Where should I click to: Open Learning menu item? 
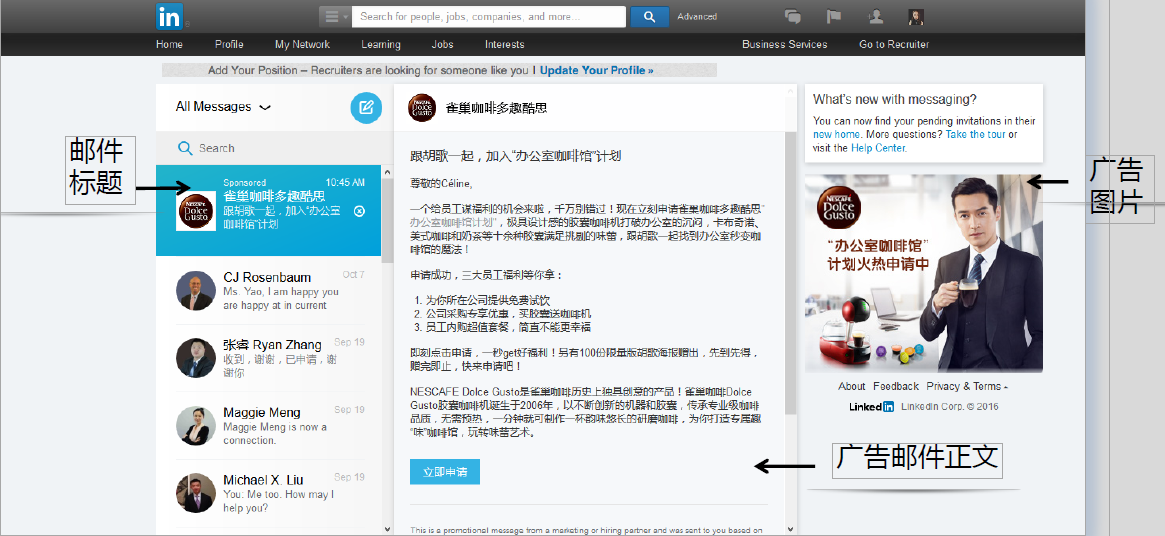pyautogui.click(x=380, y=45)
